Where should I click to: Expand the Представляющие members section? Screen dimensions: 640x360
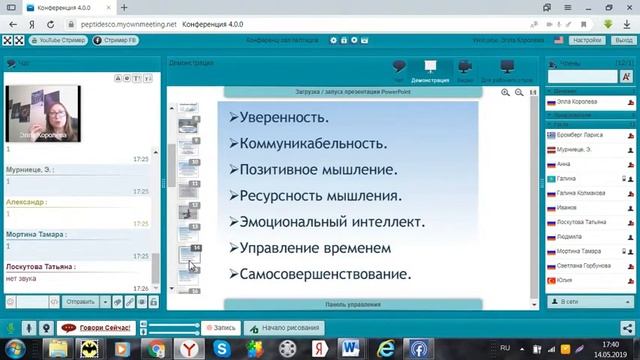591,116
